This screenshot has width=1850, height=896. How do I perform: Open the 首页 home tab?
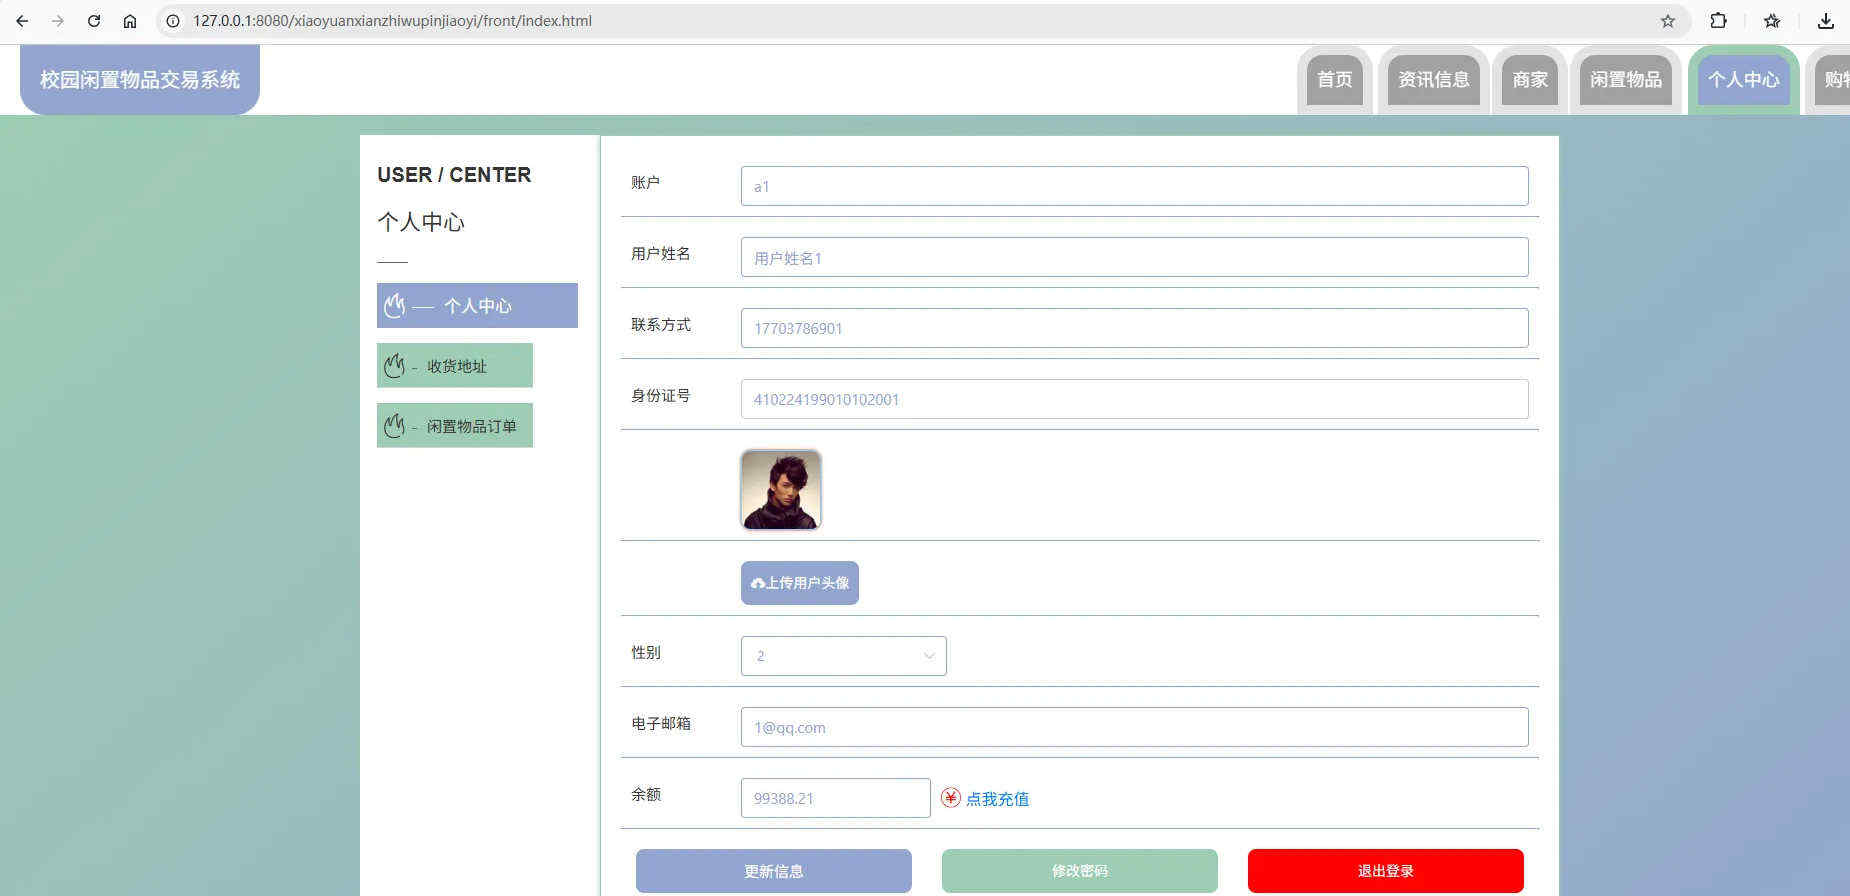click(1334, 80)
